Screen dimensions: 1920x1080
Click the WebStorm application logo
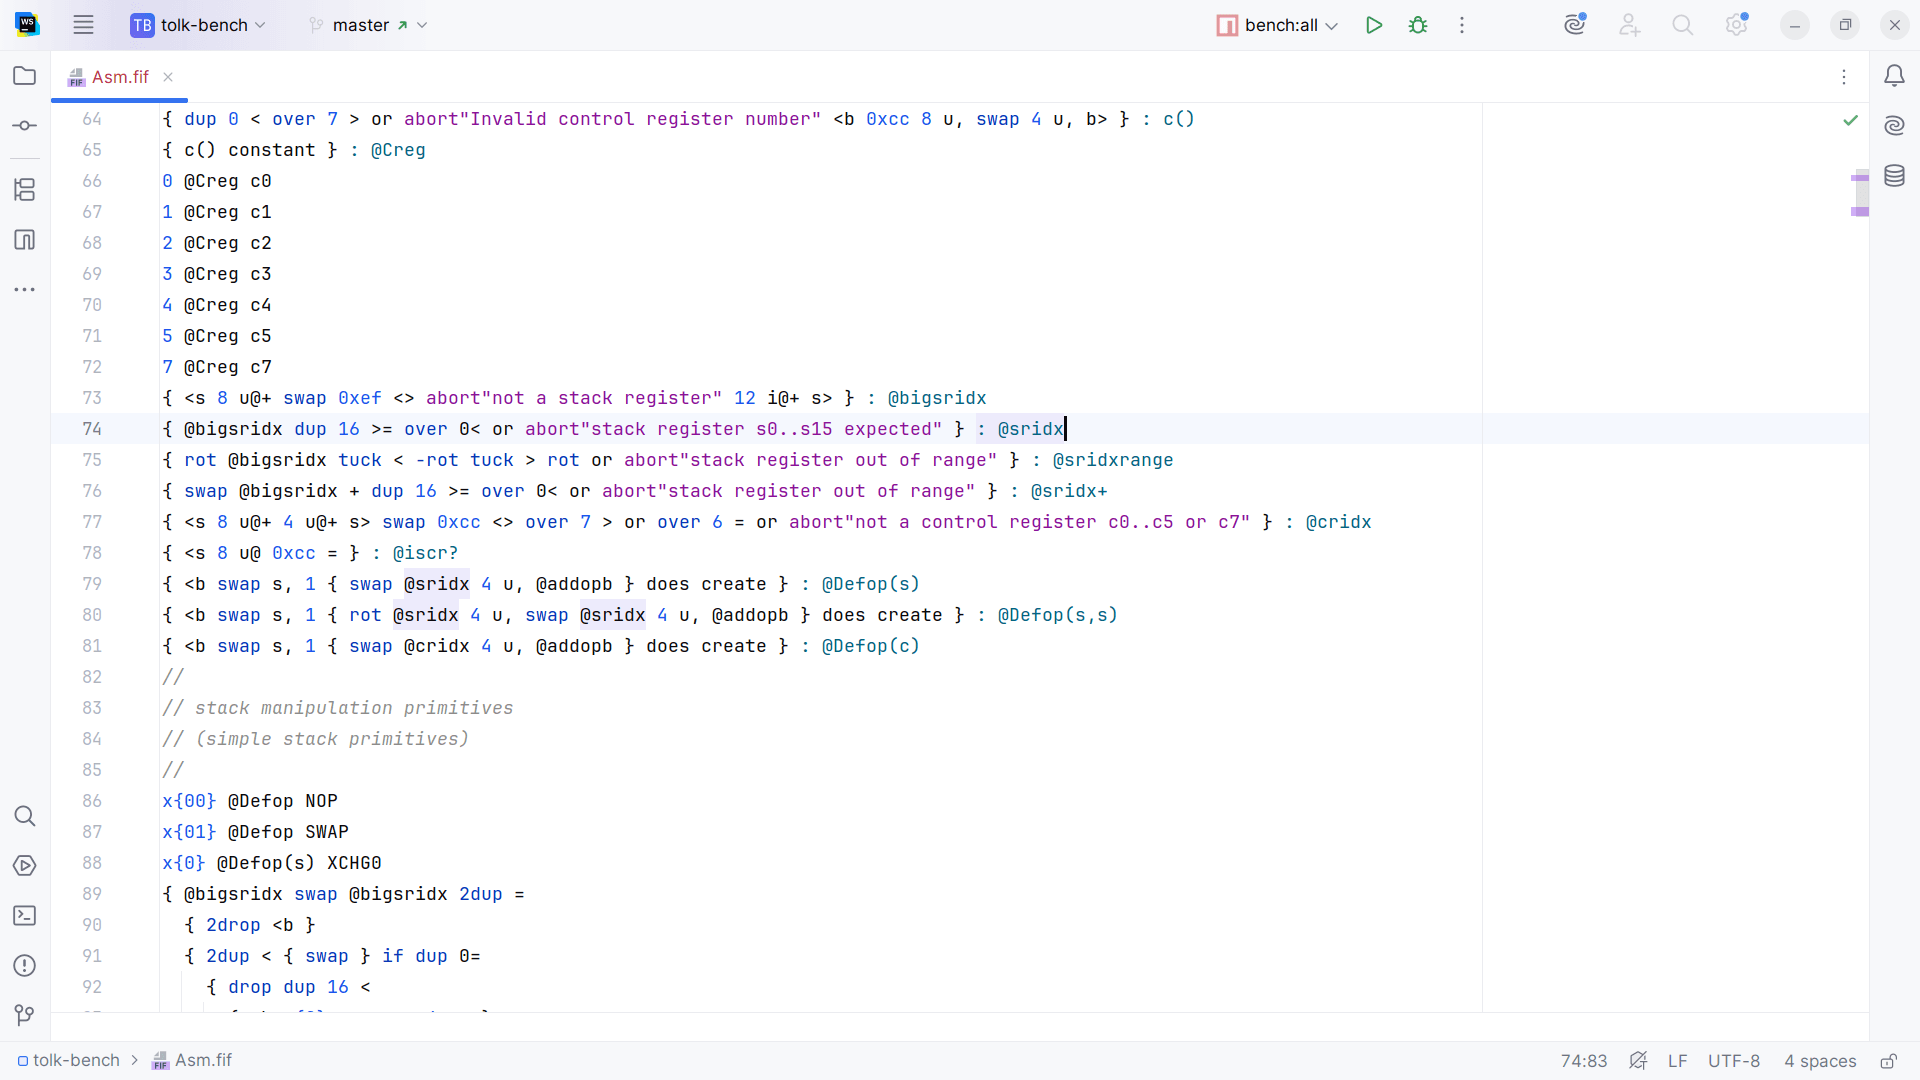point(27,25)
